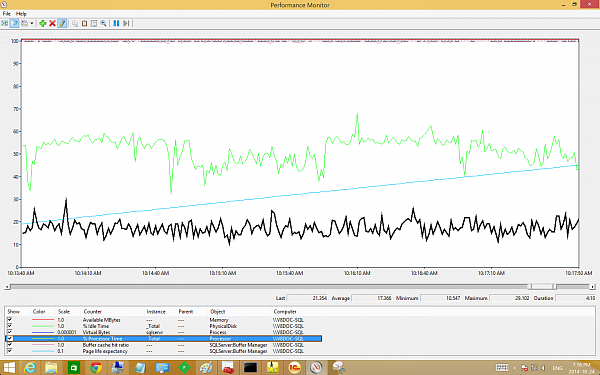Click the Last value field
Viewport: 600px width, 375px height.
(307, 298)
